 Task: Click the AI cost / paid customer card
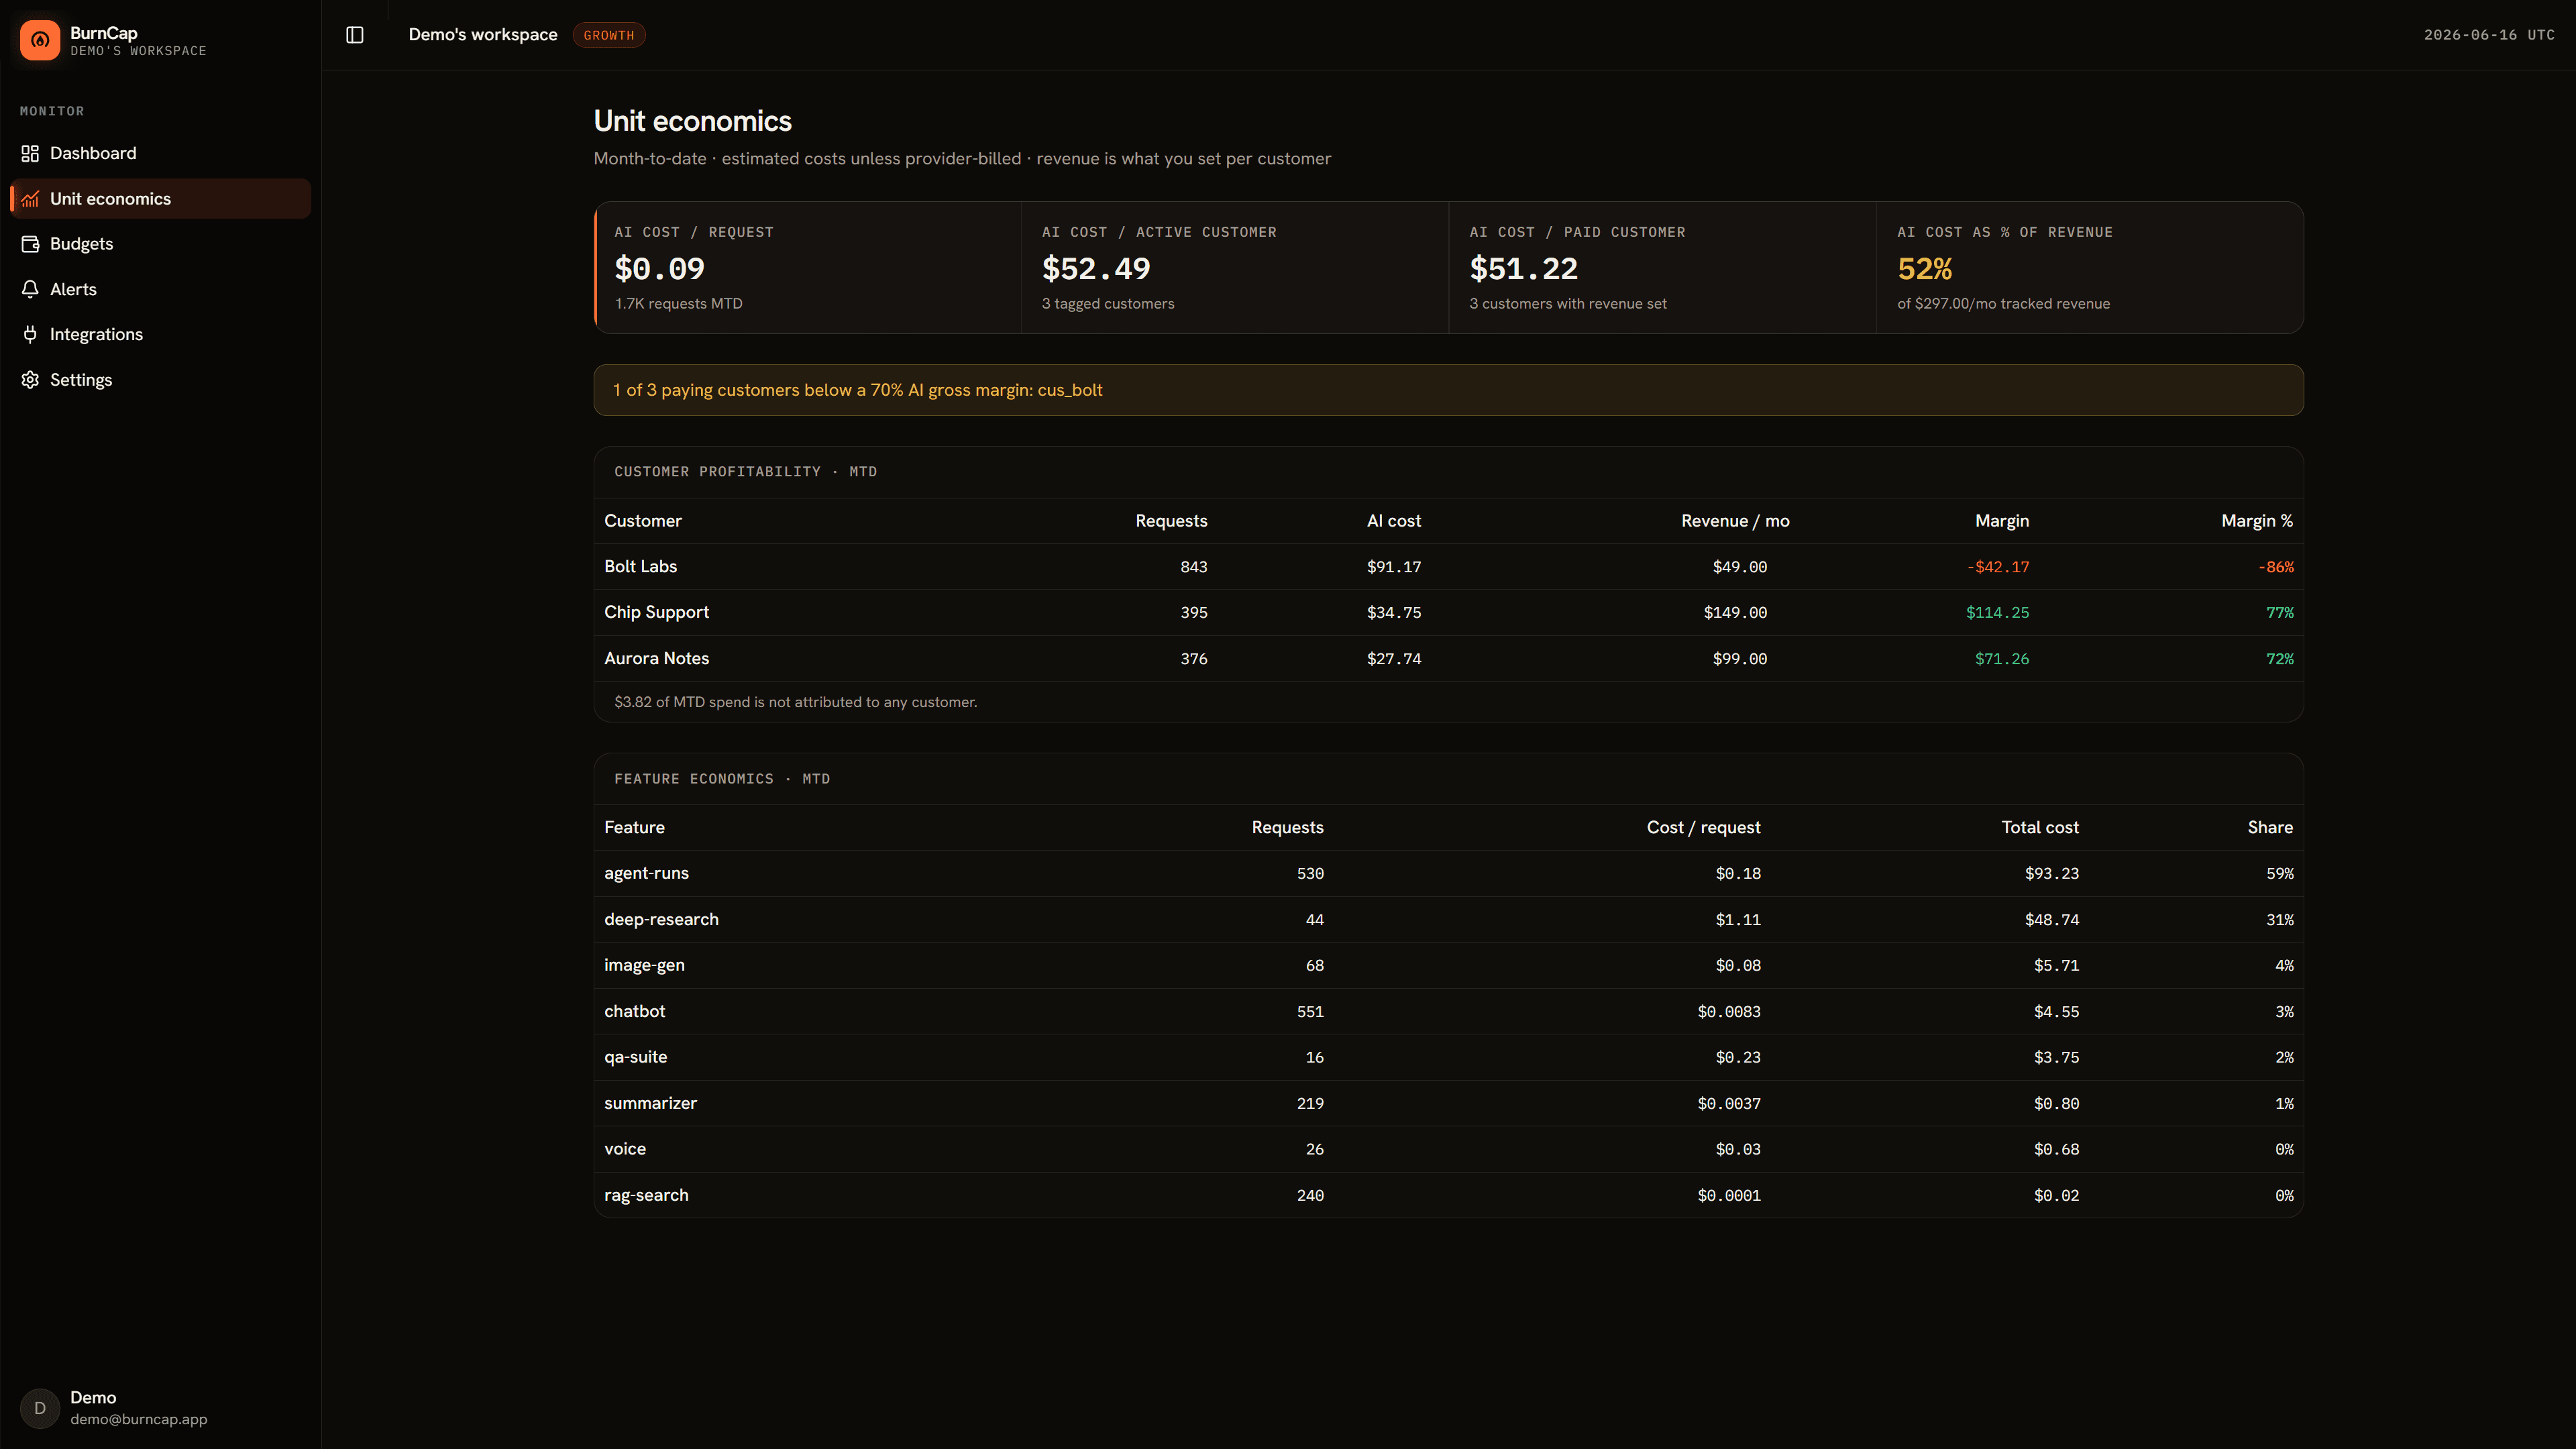coord(1662,268)
